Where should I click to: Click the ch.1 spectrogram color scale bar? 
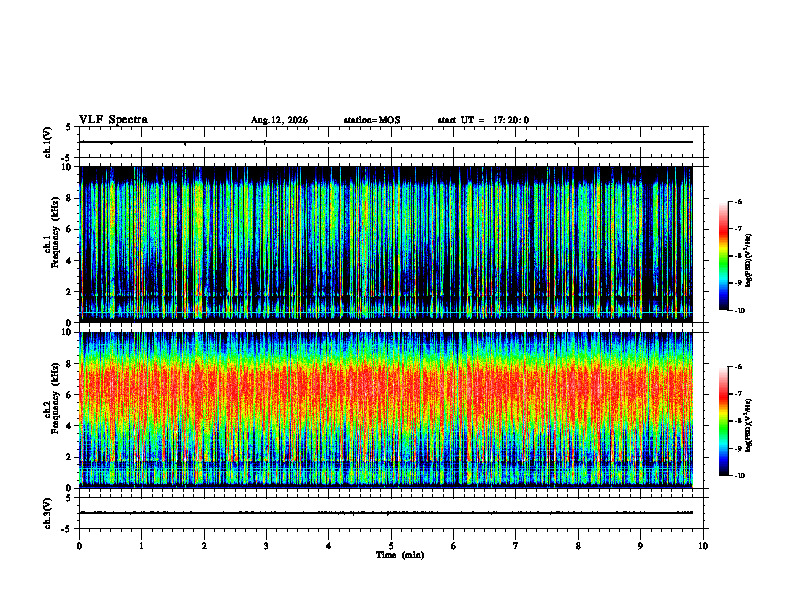tap(723, 256)
